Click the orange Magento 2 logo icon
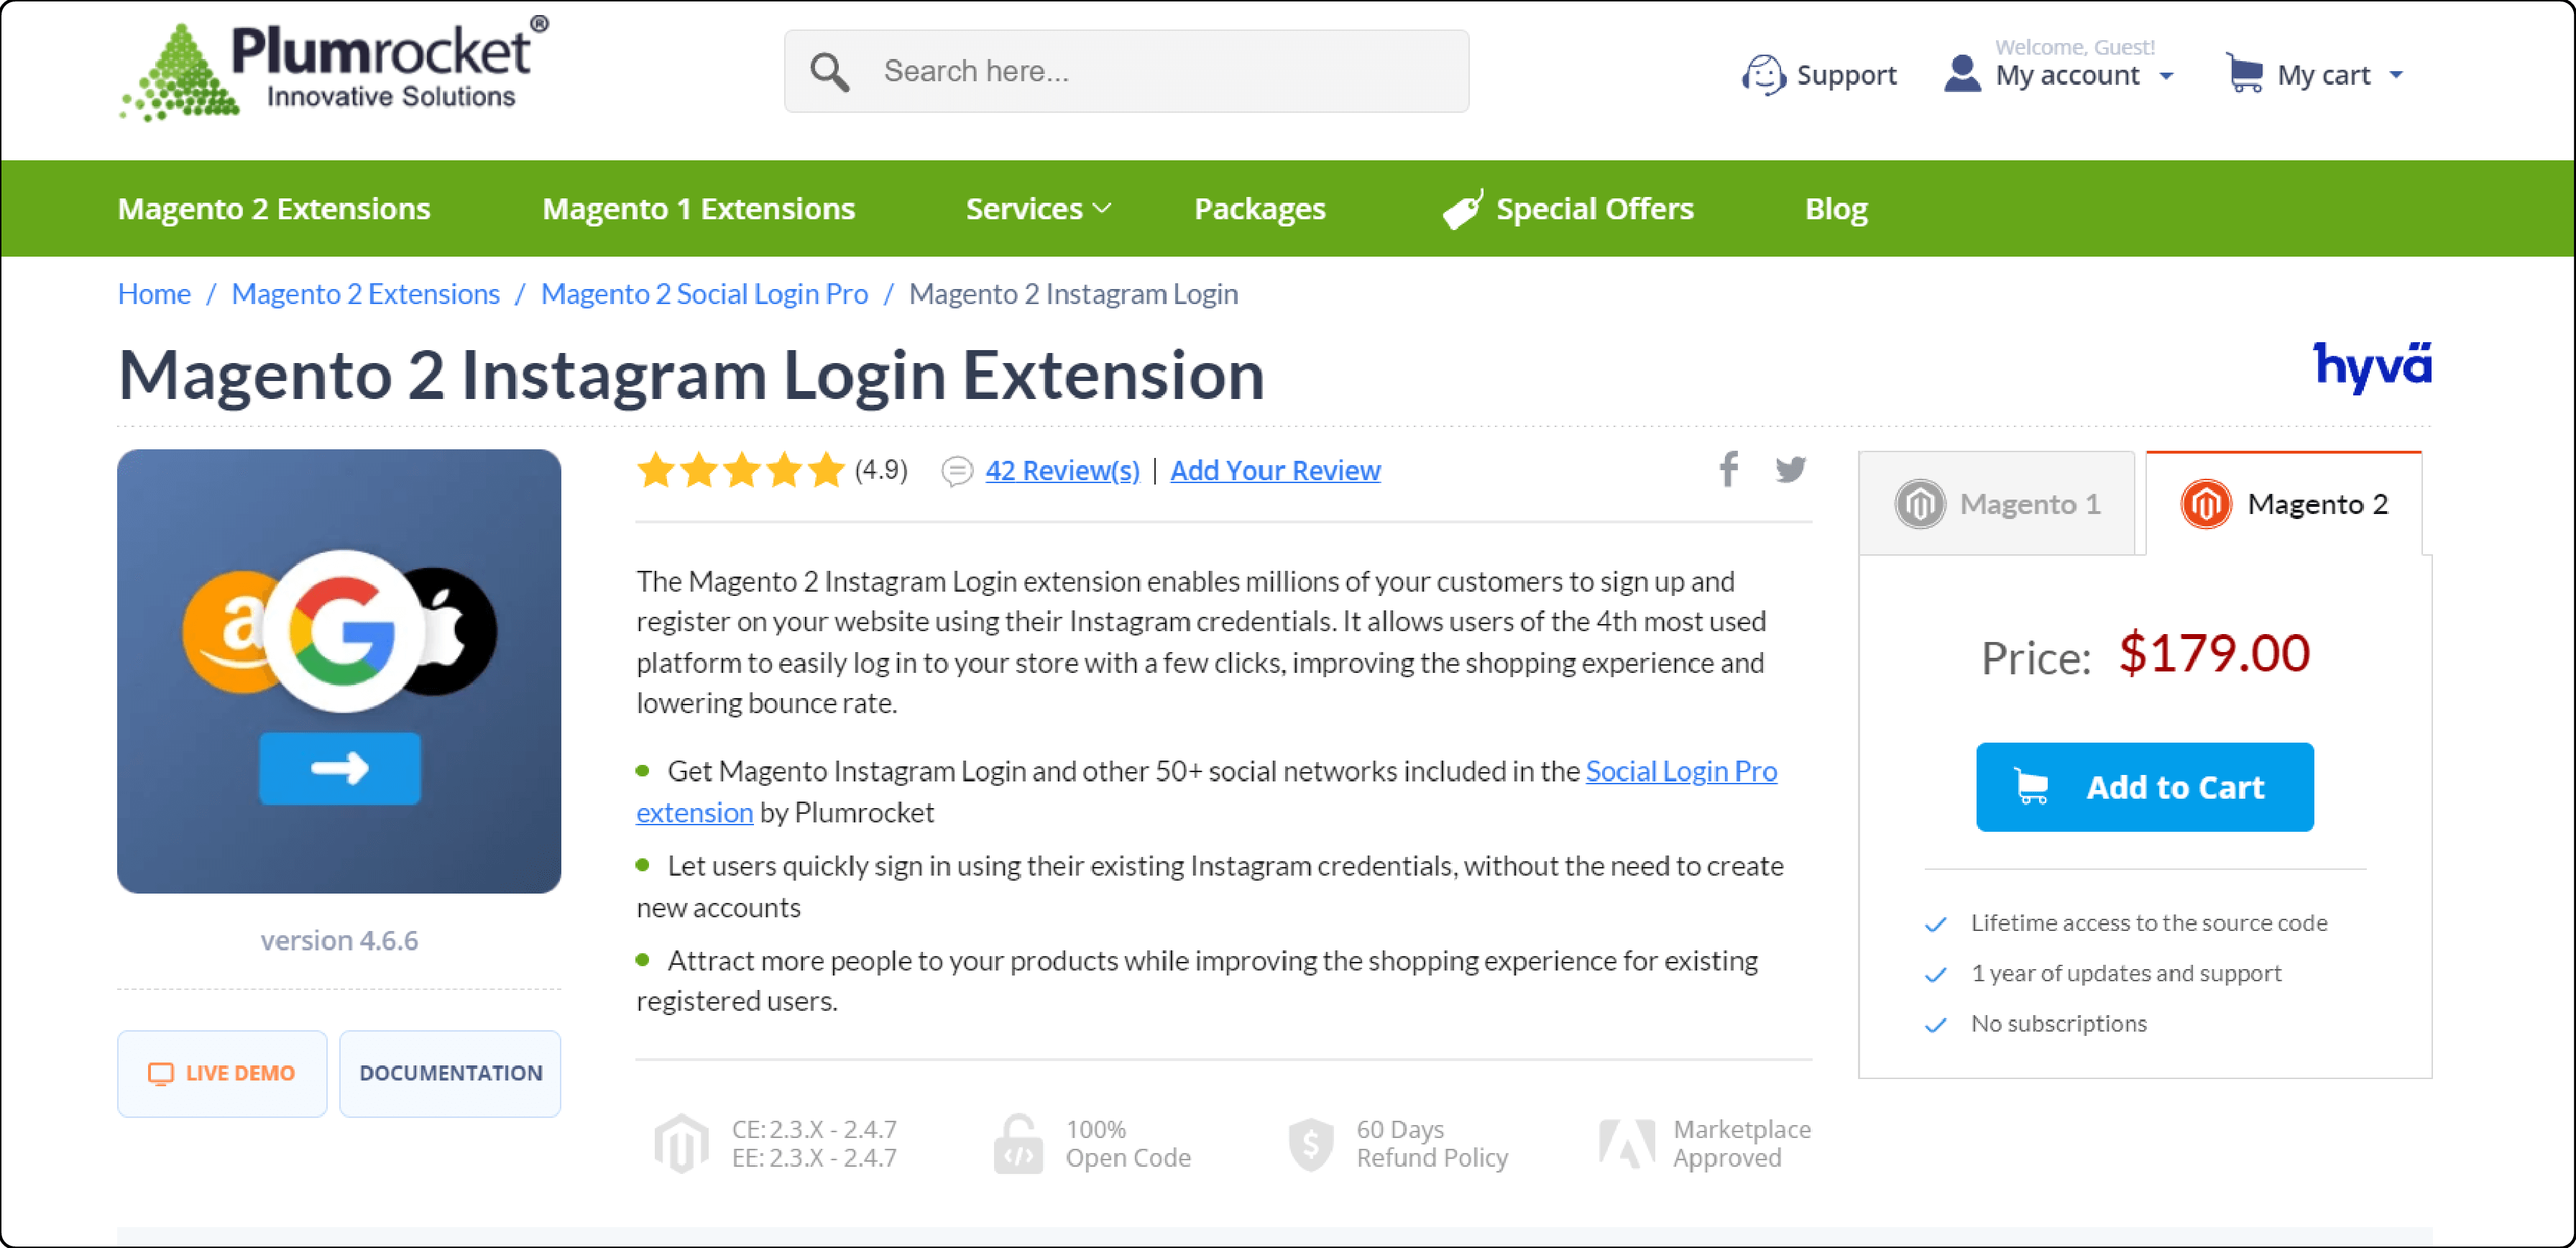This screenshot has width=2576, height=1248. point(2205,503)
